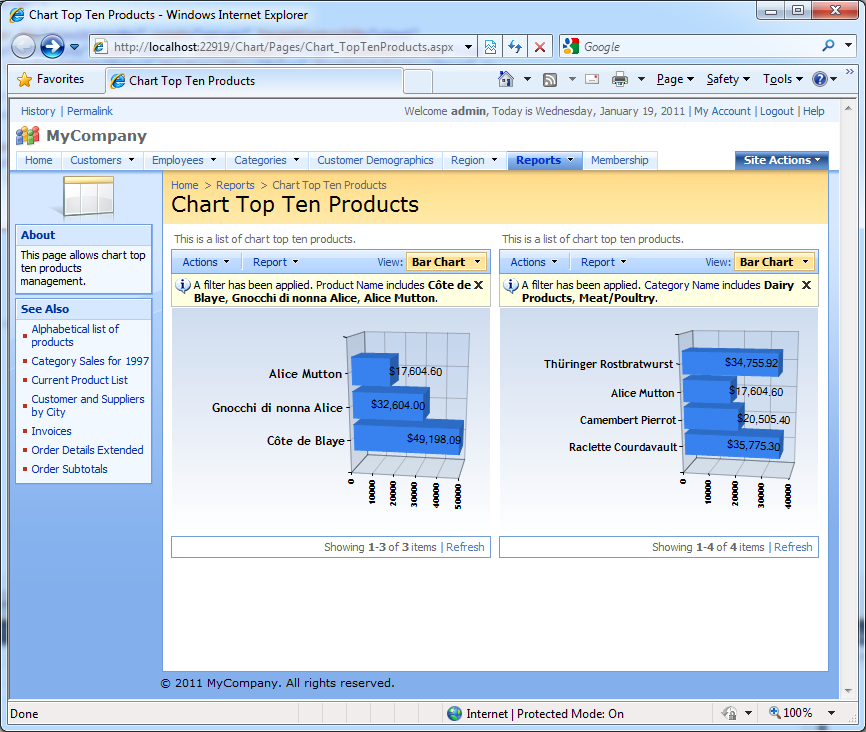Open the Membership menu item
The width and height of the screenshot is (866, 732).
pyautogui.click(x=620, y=160)
